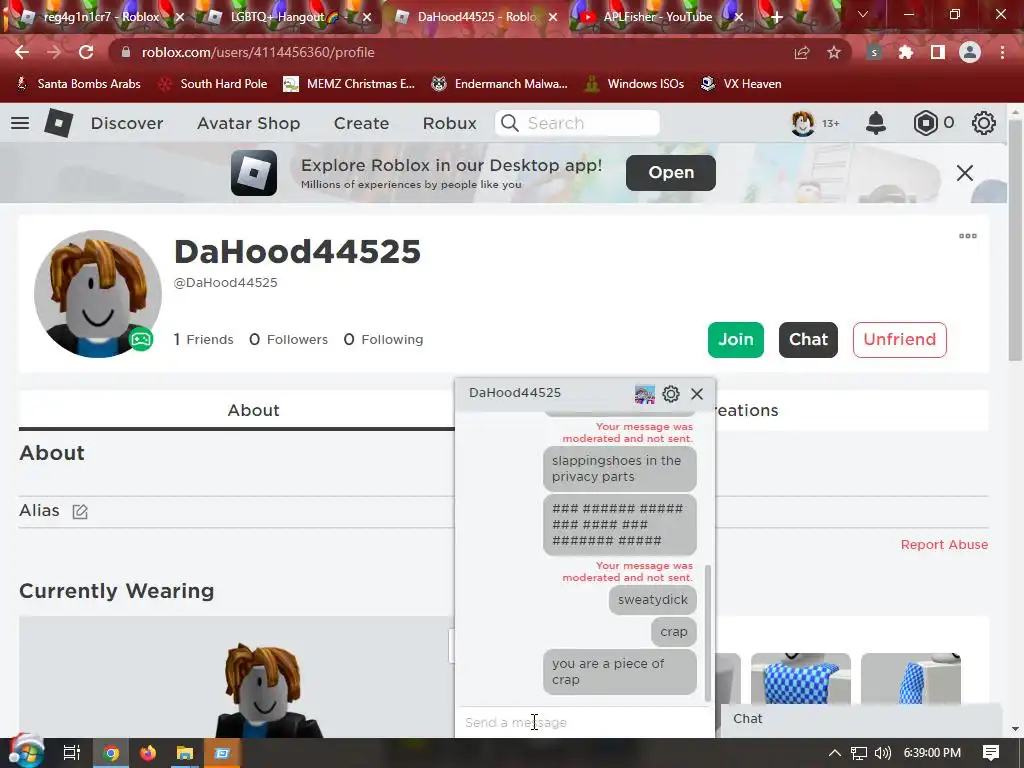This screenshot has width=1024, height=768.
Task: Unfriend DaHood44525
Action: coord(899,340)
